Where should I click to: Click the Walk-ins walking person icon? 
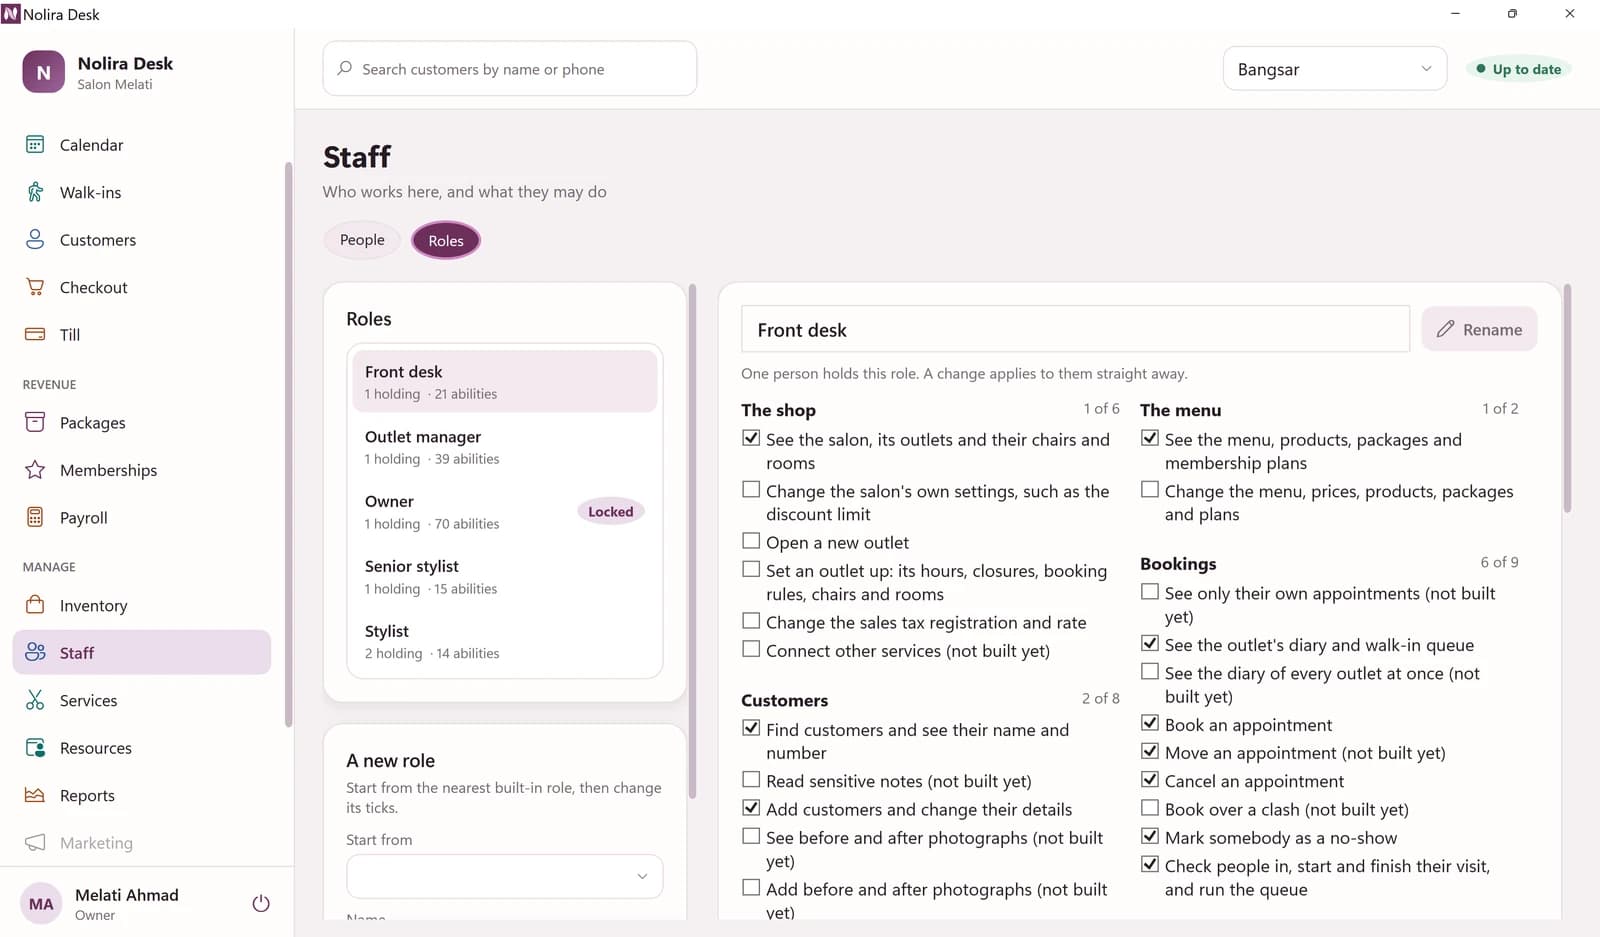(x=35, y=192)
